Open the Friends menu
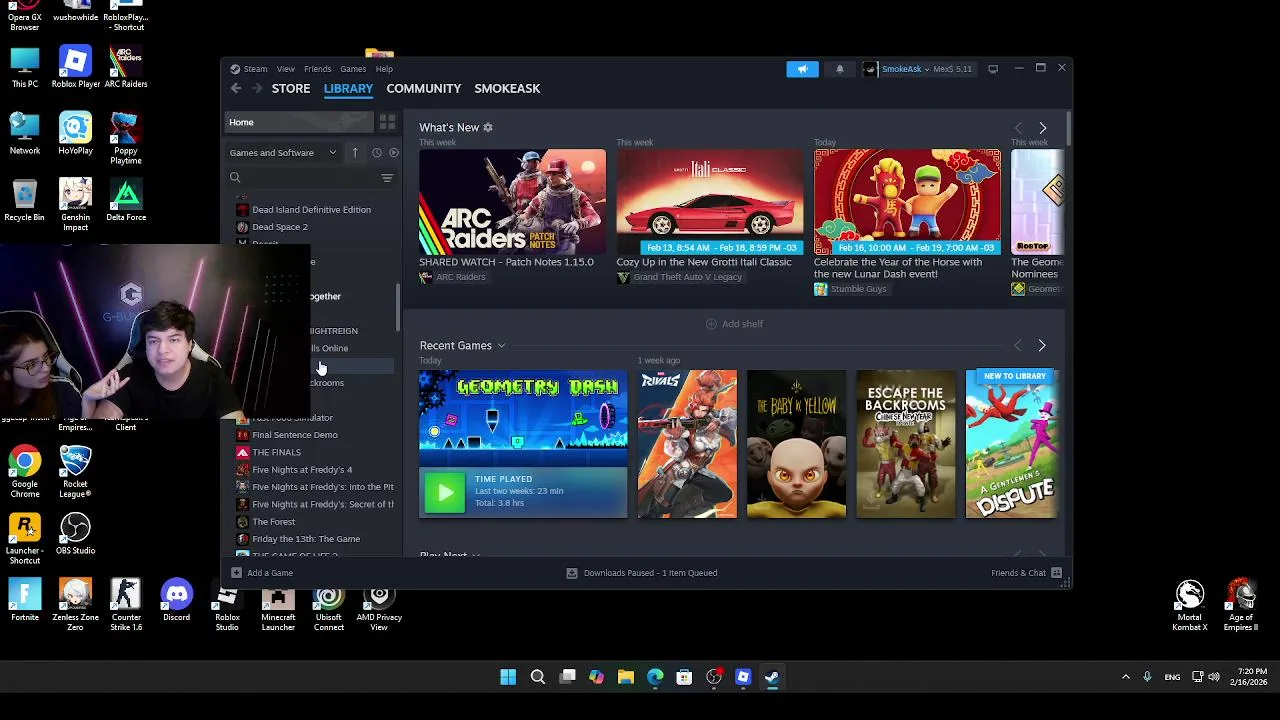This screenshot has width=1280, height=720. click(x=318, y=69)
